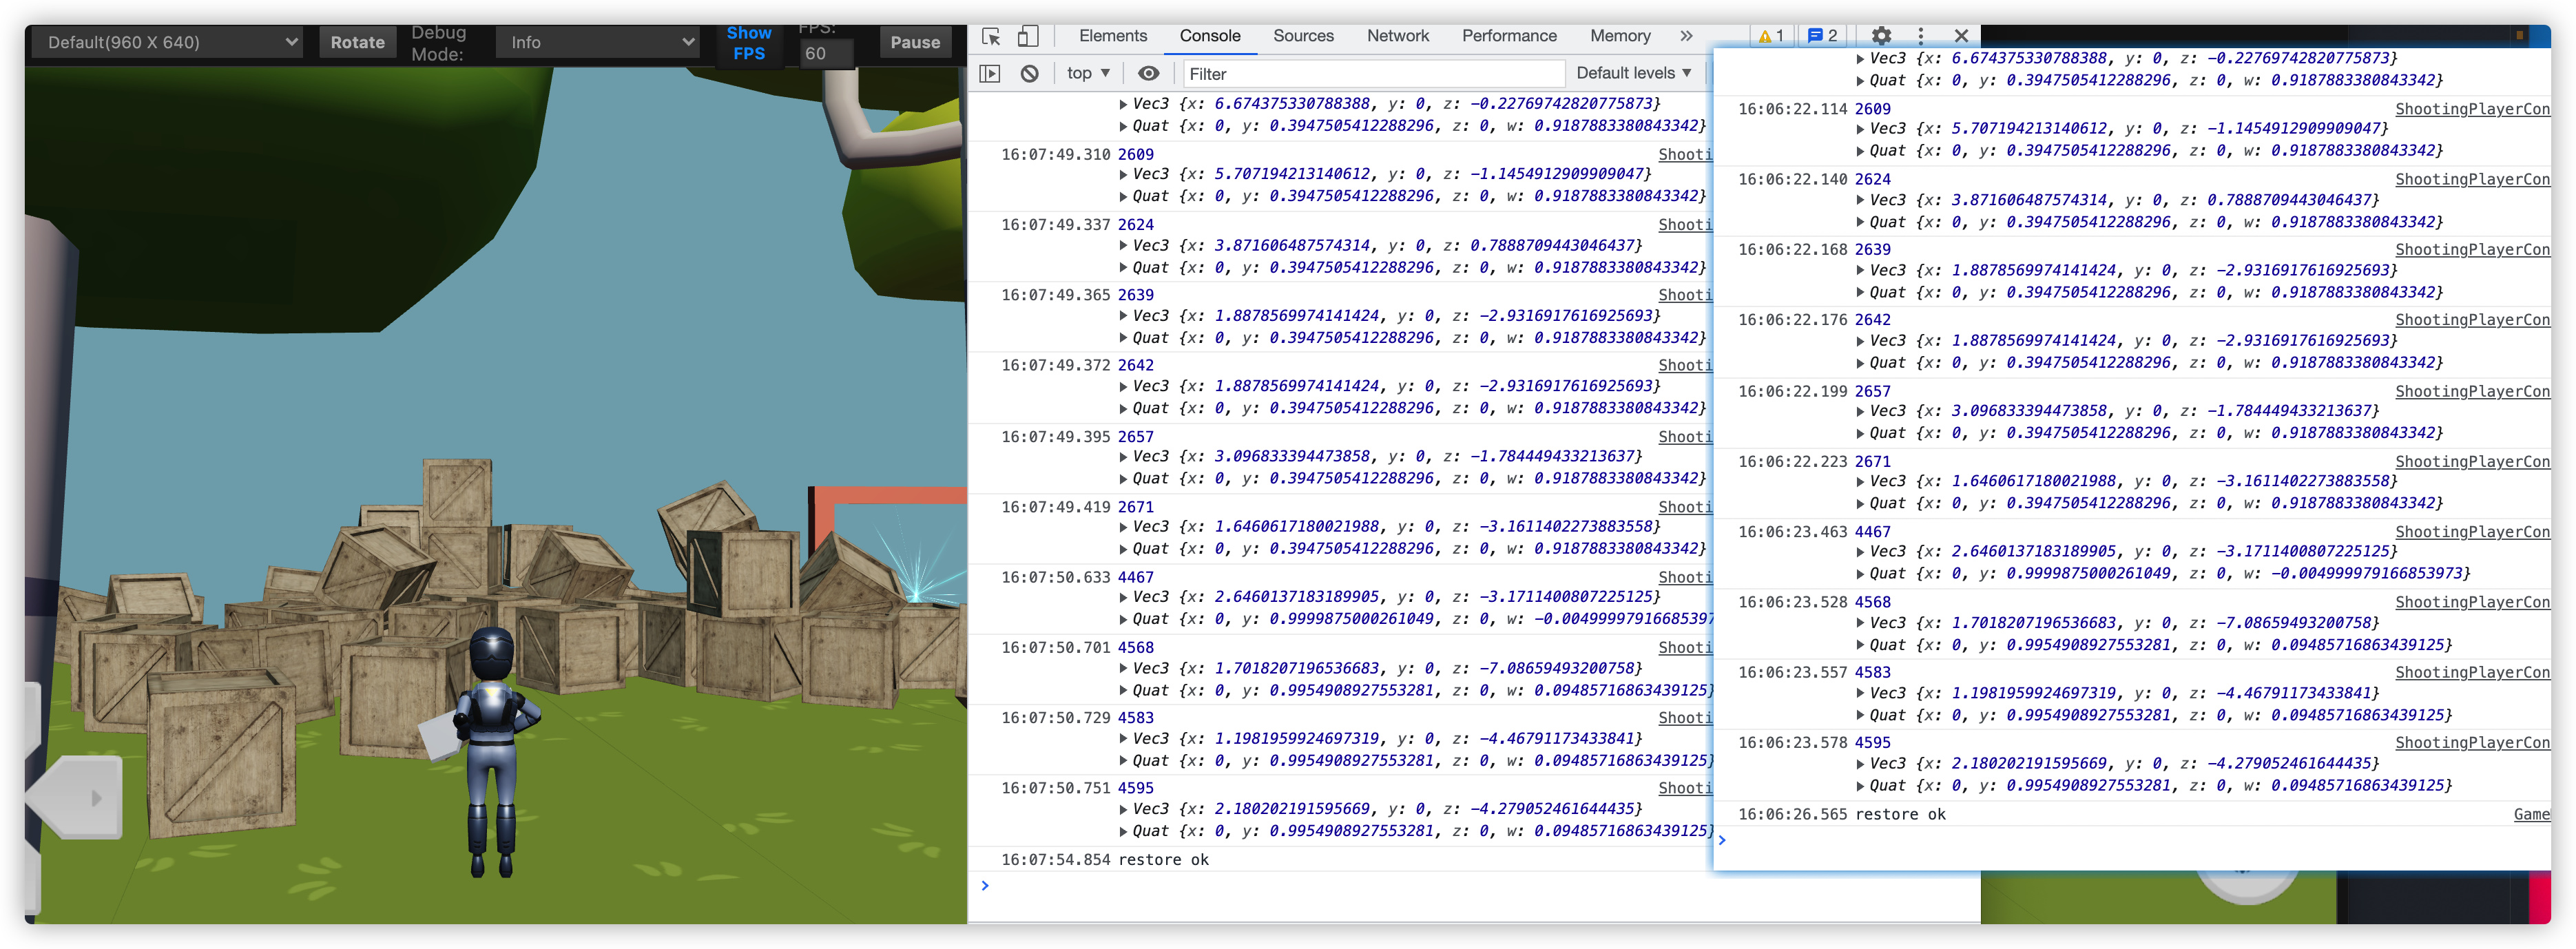This screenshot has height=949, width=2576.
Task: Clear the console with the ban icon
Action: [1029, 73]
